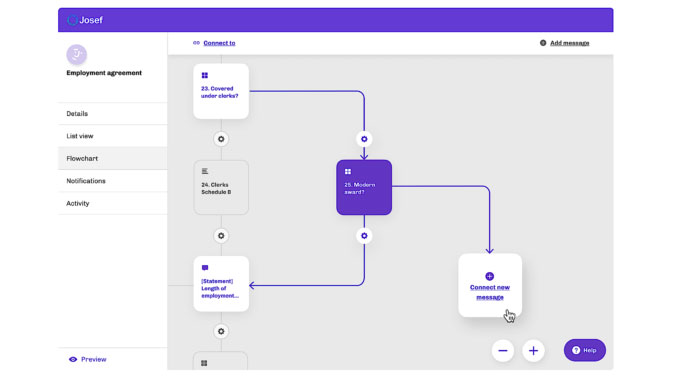Switch to List view

112,136
